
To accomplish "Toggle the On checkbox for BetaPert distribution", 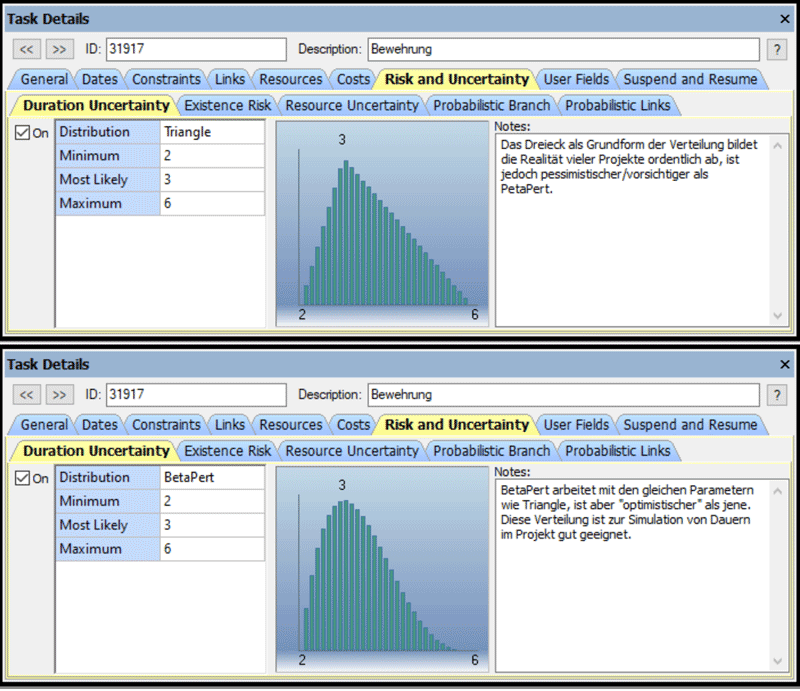I will pyautogui.click(x=24, y=479).
